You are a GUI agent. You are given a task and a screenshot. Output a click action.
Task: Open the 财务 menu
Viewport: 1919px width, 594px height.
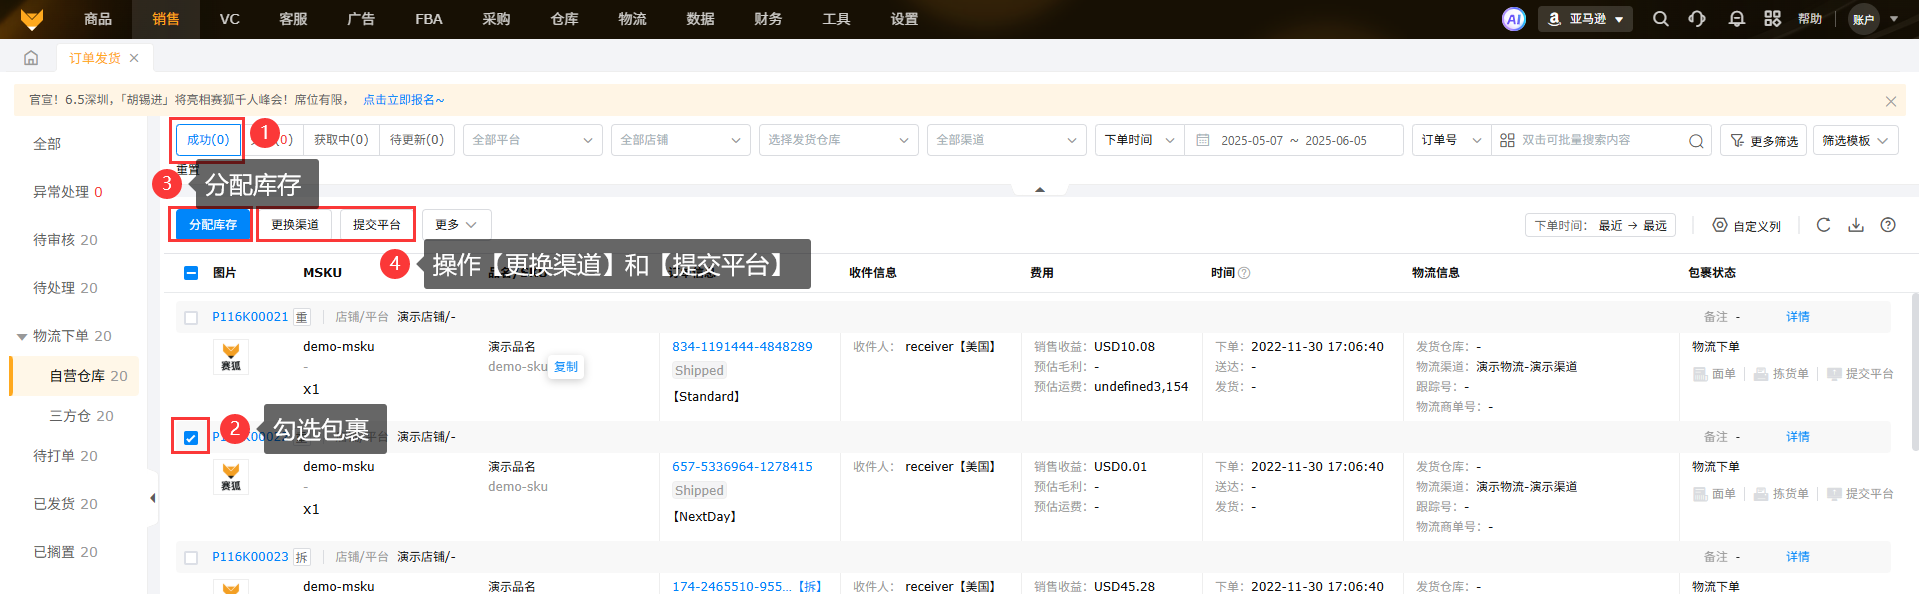(769, 19)
